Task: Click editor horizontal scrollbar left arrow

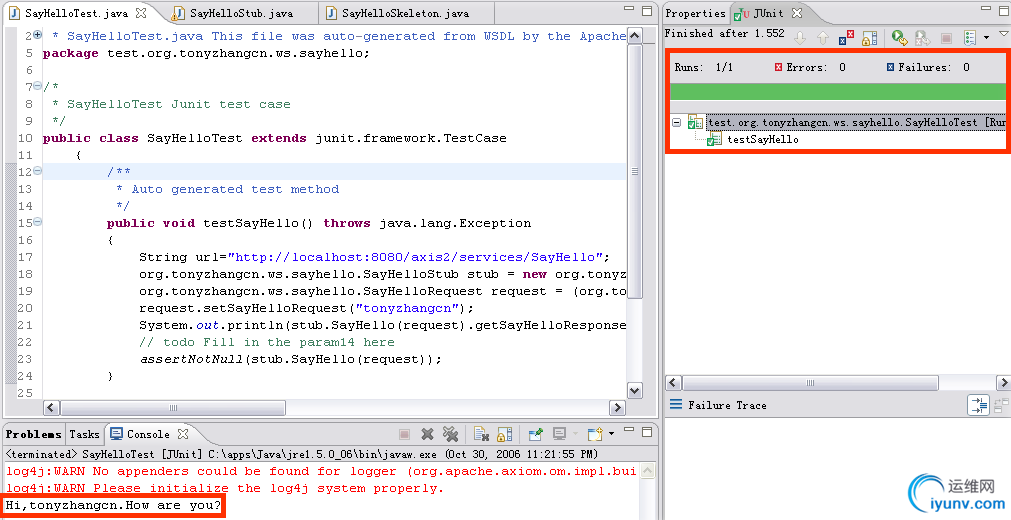Action: pyautogui.click(x=52, y=408)
